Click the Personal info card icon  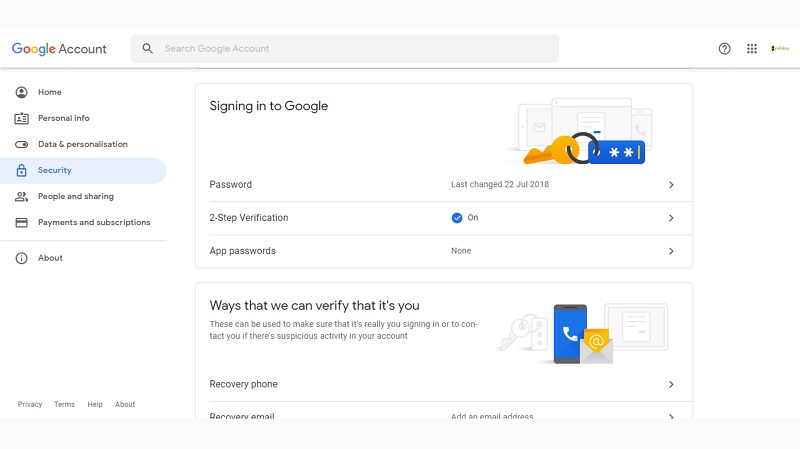coord(21,118)
